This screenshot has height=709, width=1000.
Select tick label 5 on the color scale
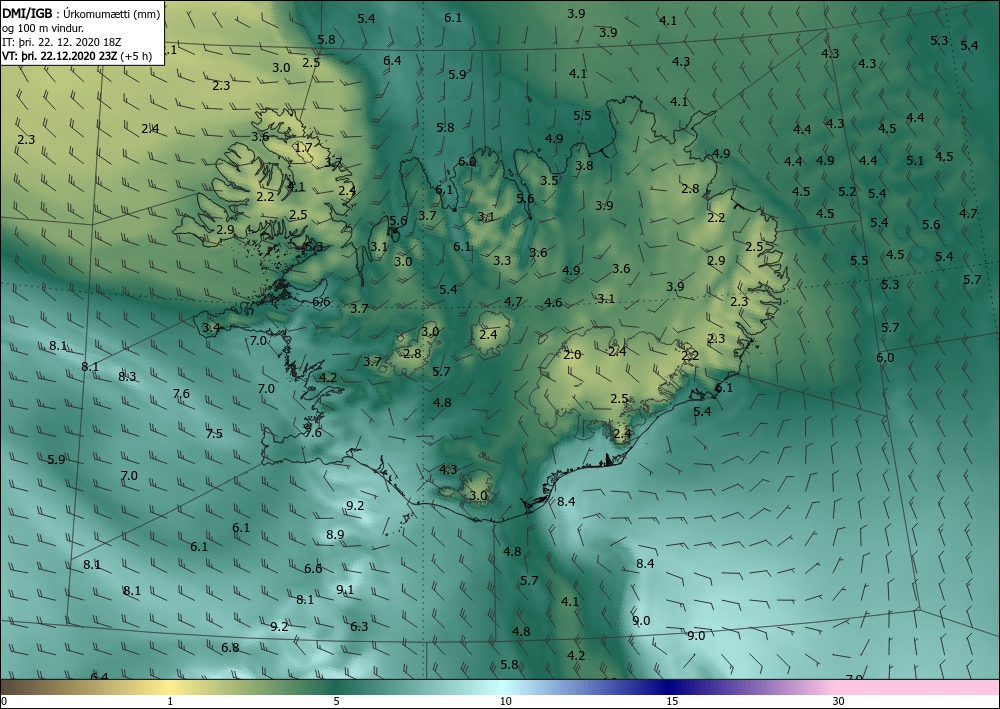336,702
